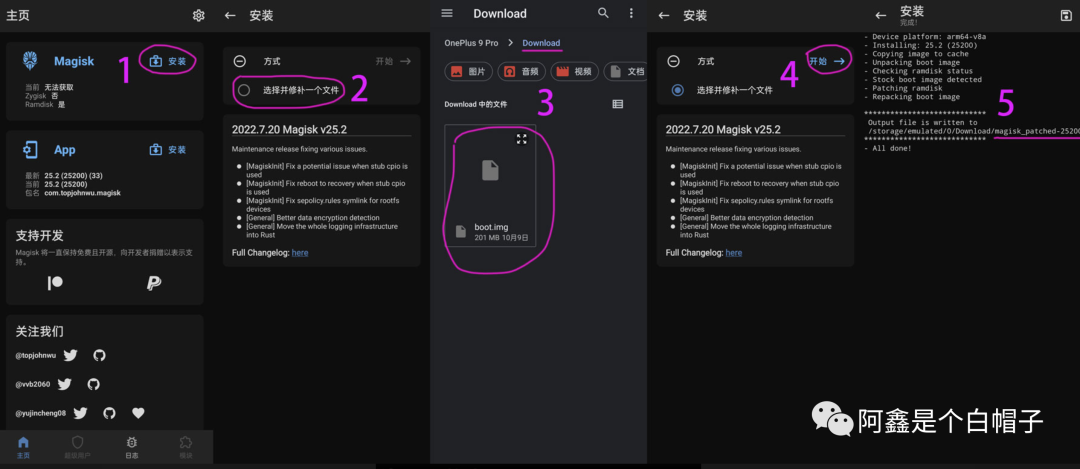Tap the greyed-out 开始 arrow button
The height and width of the screenshot is (469, 1080).
point(393,61)
